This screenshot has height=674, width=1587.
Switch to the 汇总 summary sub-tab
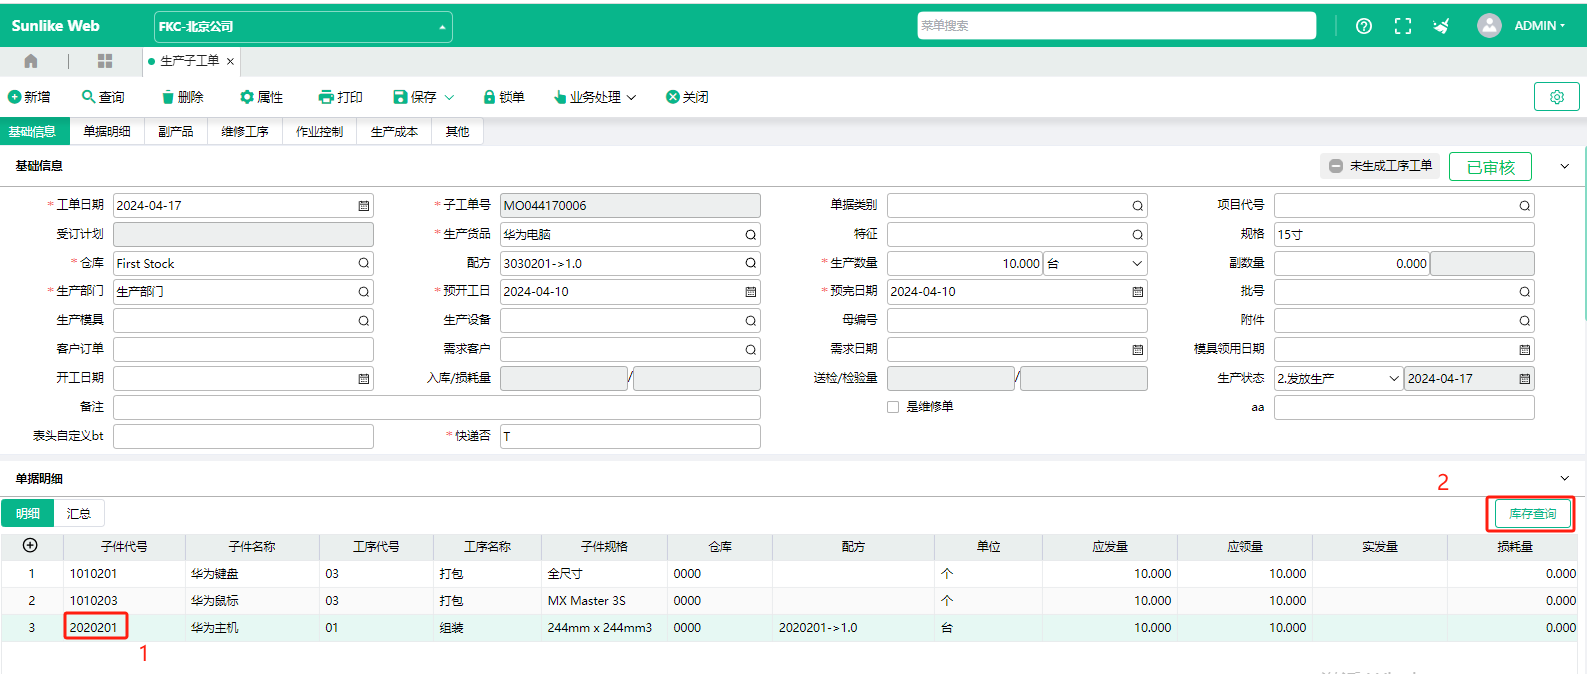point(79,514)
